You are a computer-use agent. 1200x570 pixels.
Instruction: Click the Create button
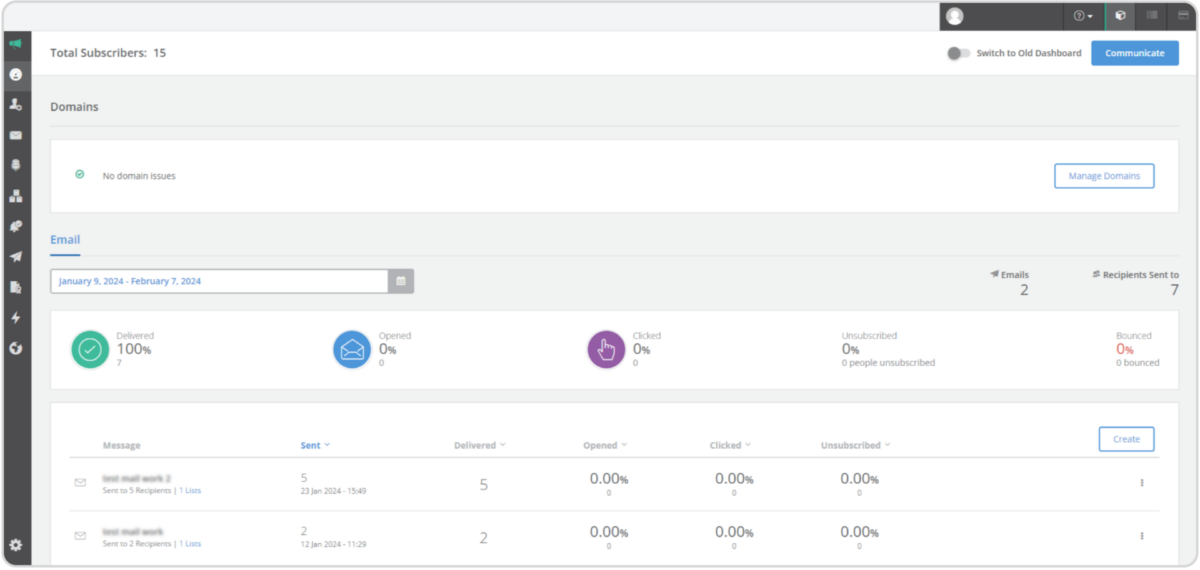(1126, 439)
